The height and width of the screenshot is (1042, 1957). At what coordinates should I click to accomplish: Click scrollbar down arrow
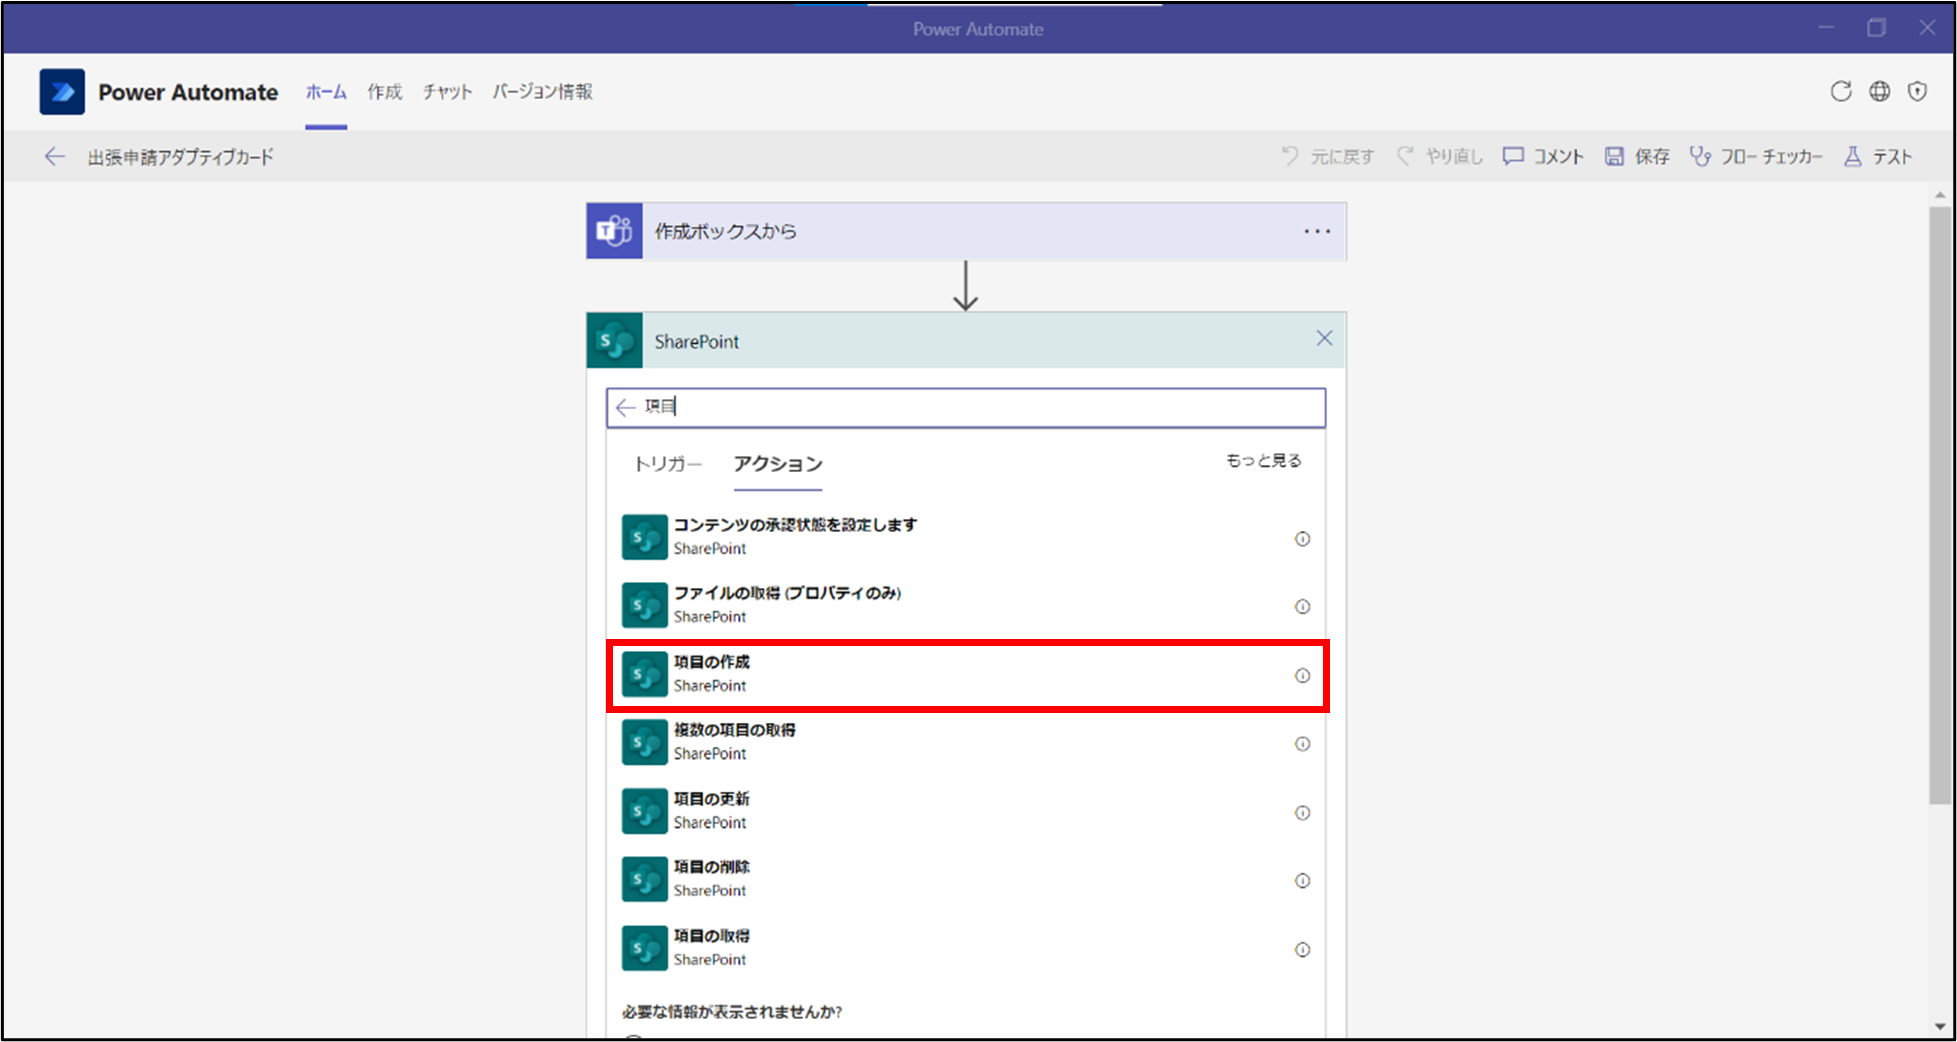[1940, 1026]
